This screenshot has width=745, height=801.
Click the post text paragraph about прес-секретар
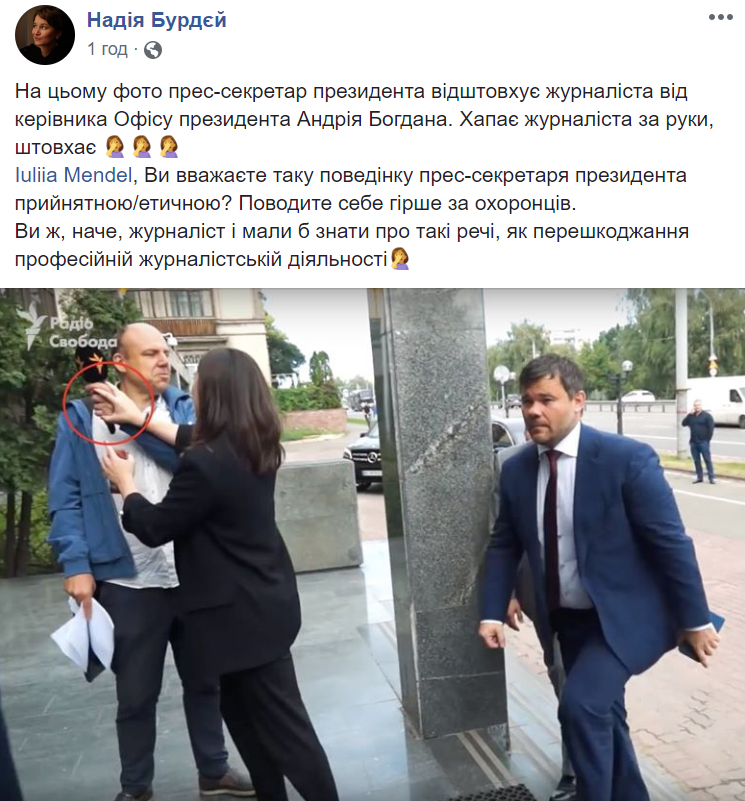[x=364, y=119]
